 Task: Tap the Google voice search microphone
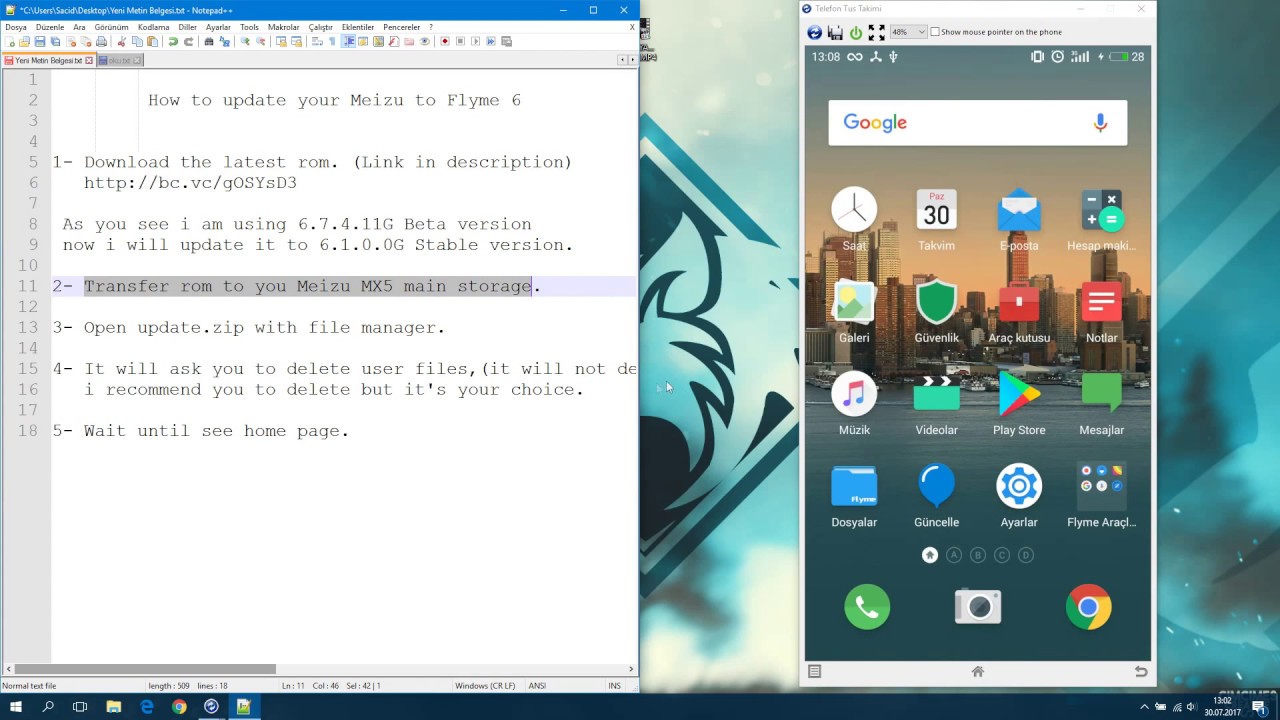coord(1100,123)
